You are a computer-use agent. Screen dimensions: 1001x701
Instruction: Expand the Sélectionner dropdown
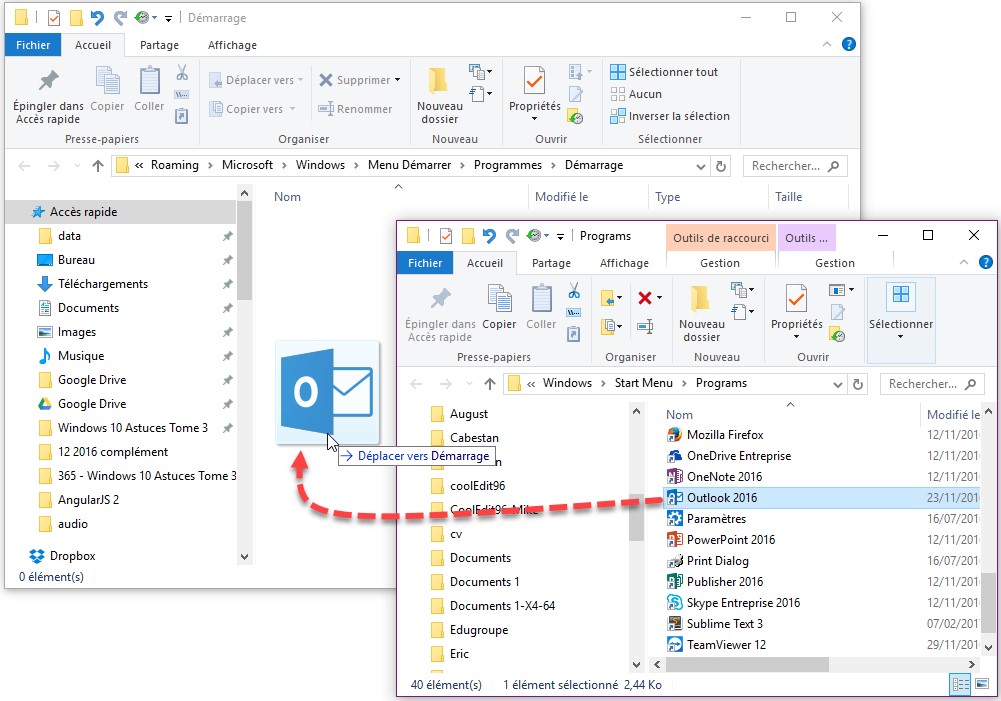901,336
